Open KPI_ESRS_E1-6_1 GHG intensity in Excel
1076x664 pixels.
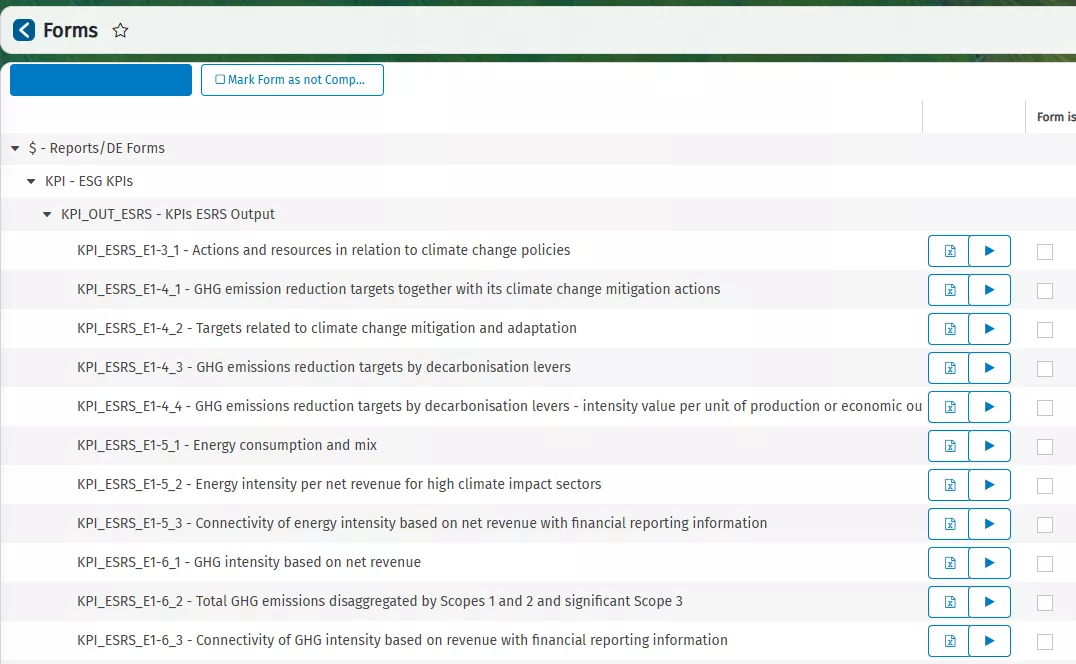pos(949,563)
